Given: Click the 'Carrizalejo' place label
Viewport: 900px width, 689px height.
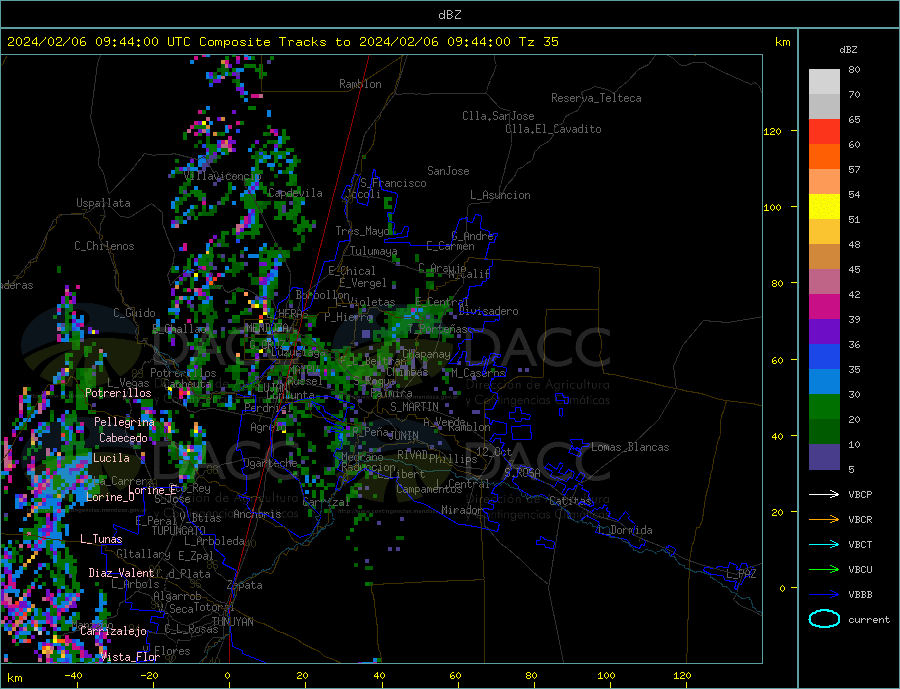Looking at the screenshot, I should [x=114, y=632].
